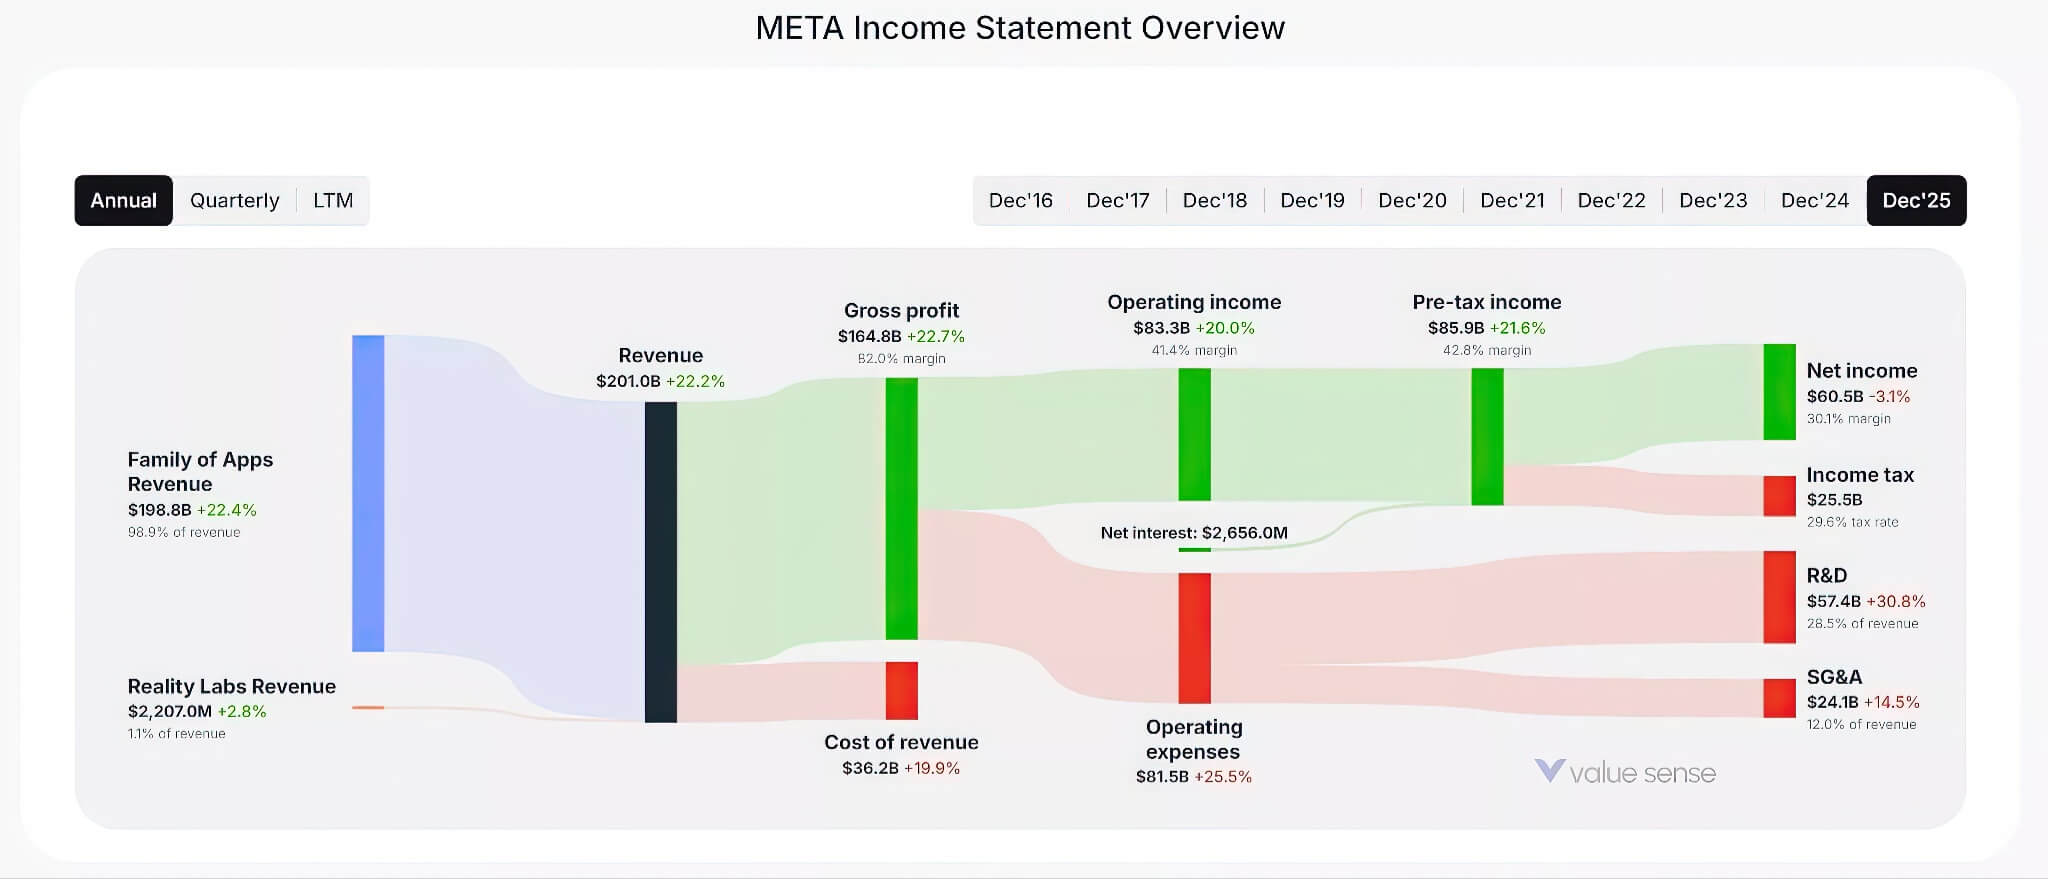This screenshot has width=2048, height=879.
Task: Select the green Operating income bar
Action: tap(1194, 434)
